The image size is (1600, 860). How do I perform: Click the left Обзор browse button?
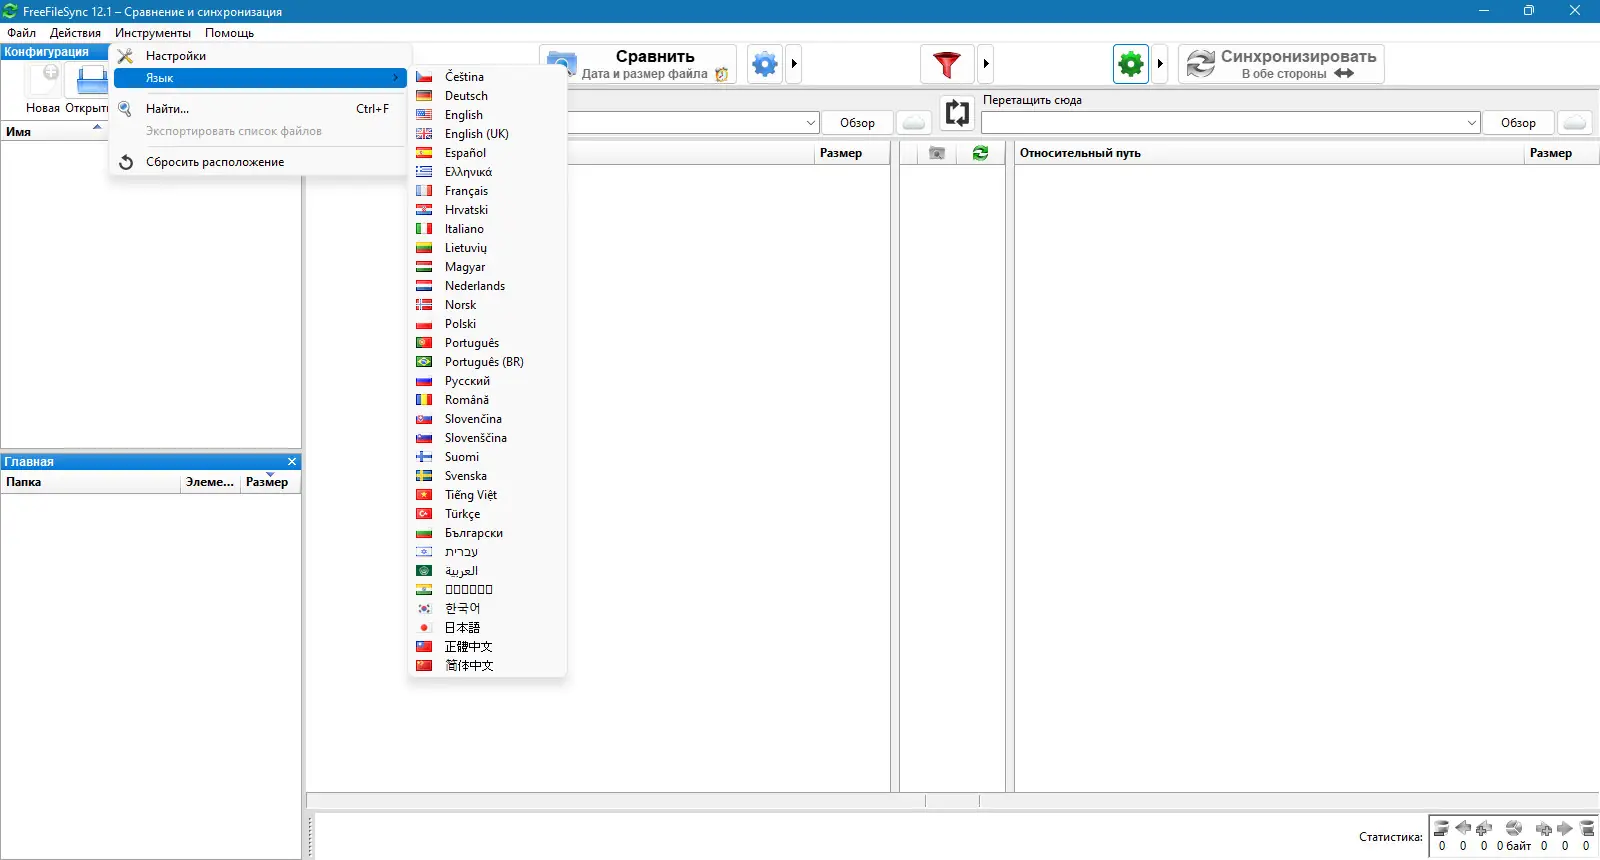point(857,123)
